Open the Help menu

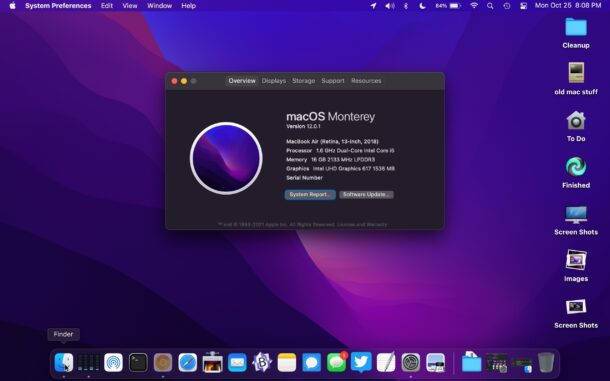click(188, 6)
